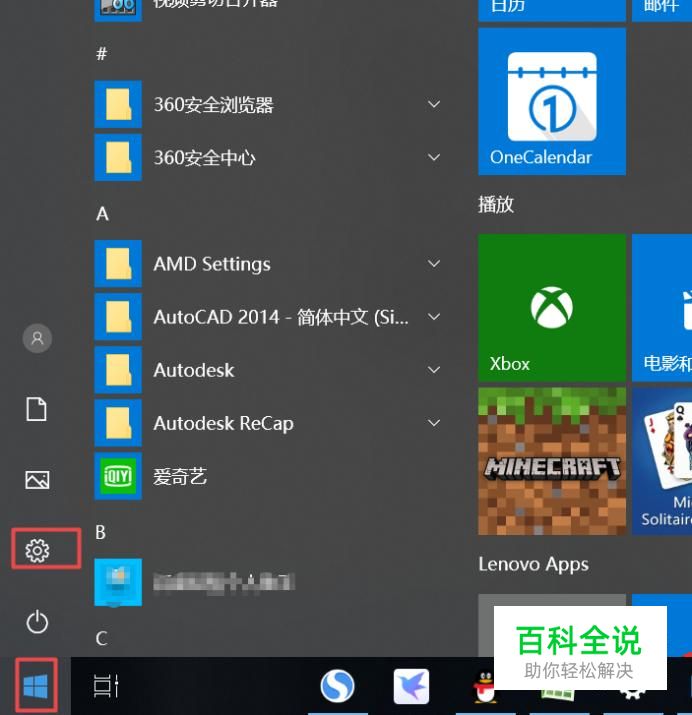692x715 pixels.
Task: Expand the 360安全中心 folder chevron
Action: [434, 157]
